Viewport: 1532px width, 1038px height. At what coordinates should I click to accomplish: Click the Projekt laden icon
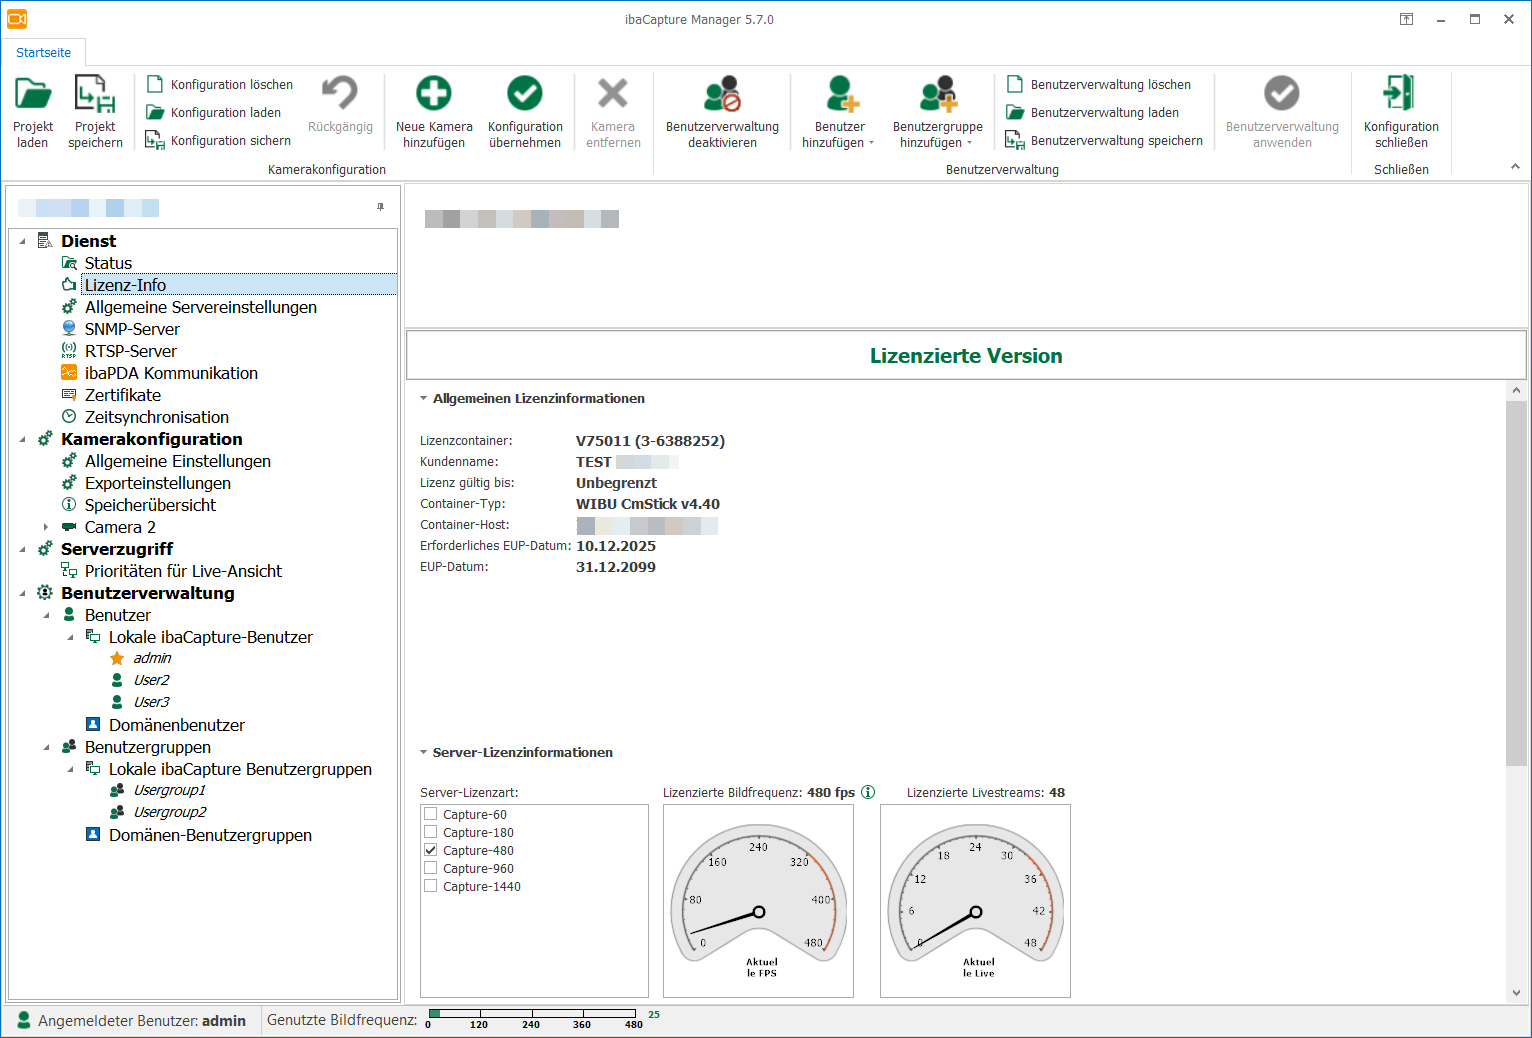tap(33, 94)
